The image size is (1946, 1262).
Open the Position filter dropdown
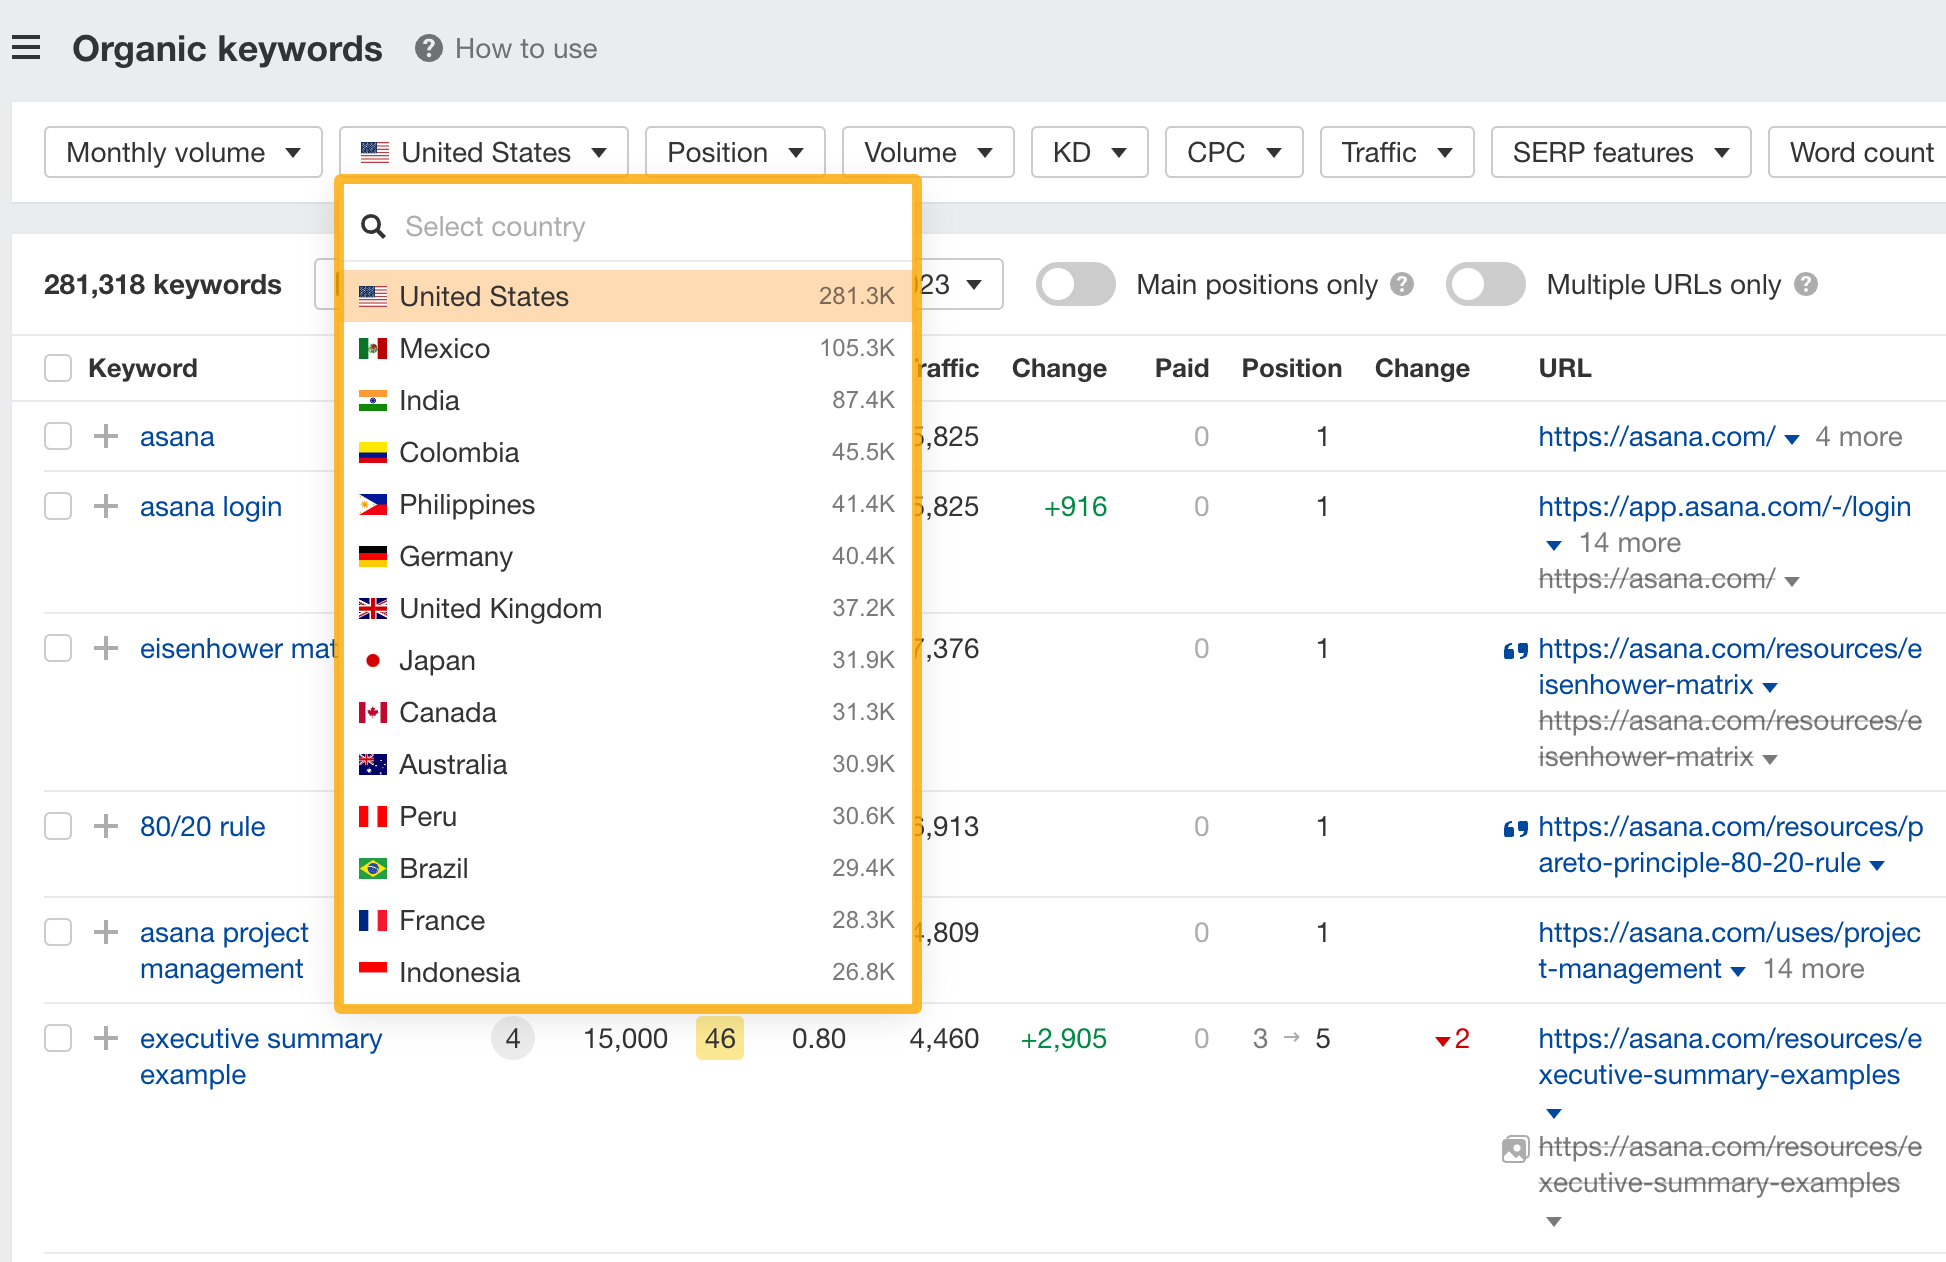coord(735,152)
